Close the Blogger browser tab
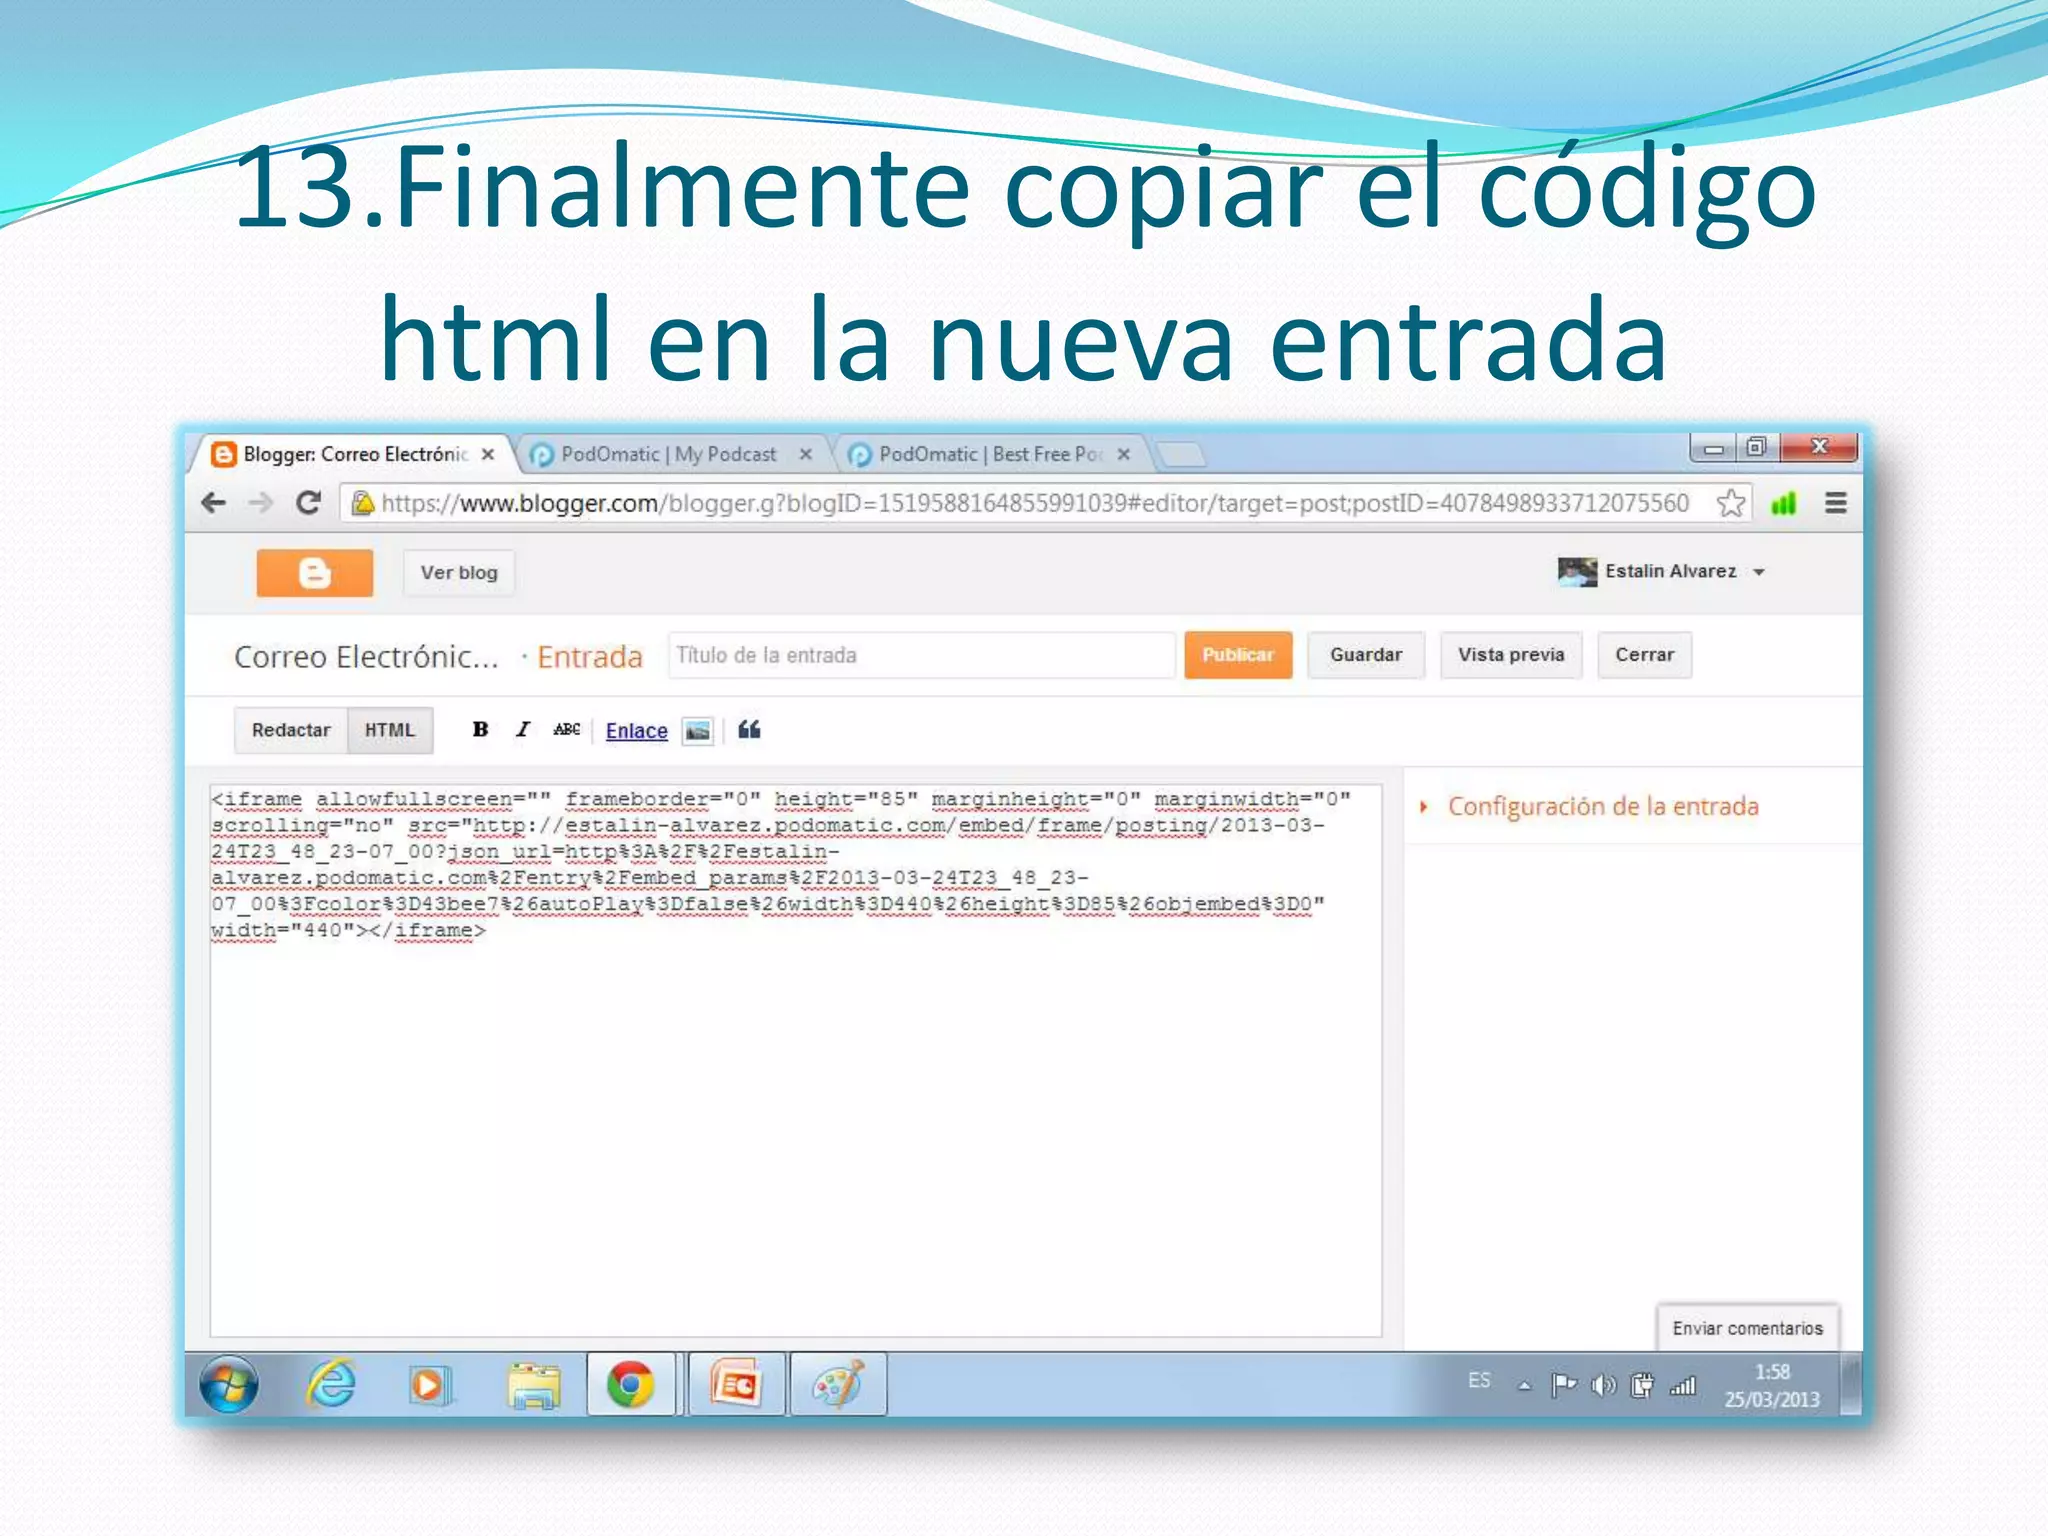The width and height of the screenshot is (2048, 1536). point(488,454)
